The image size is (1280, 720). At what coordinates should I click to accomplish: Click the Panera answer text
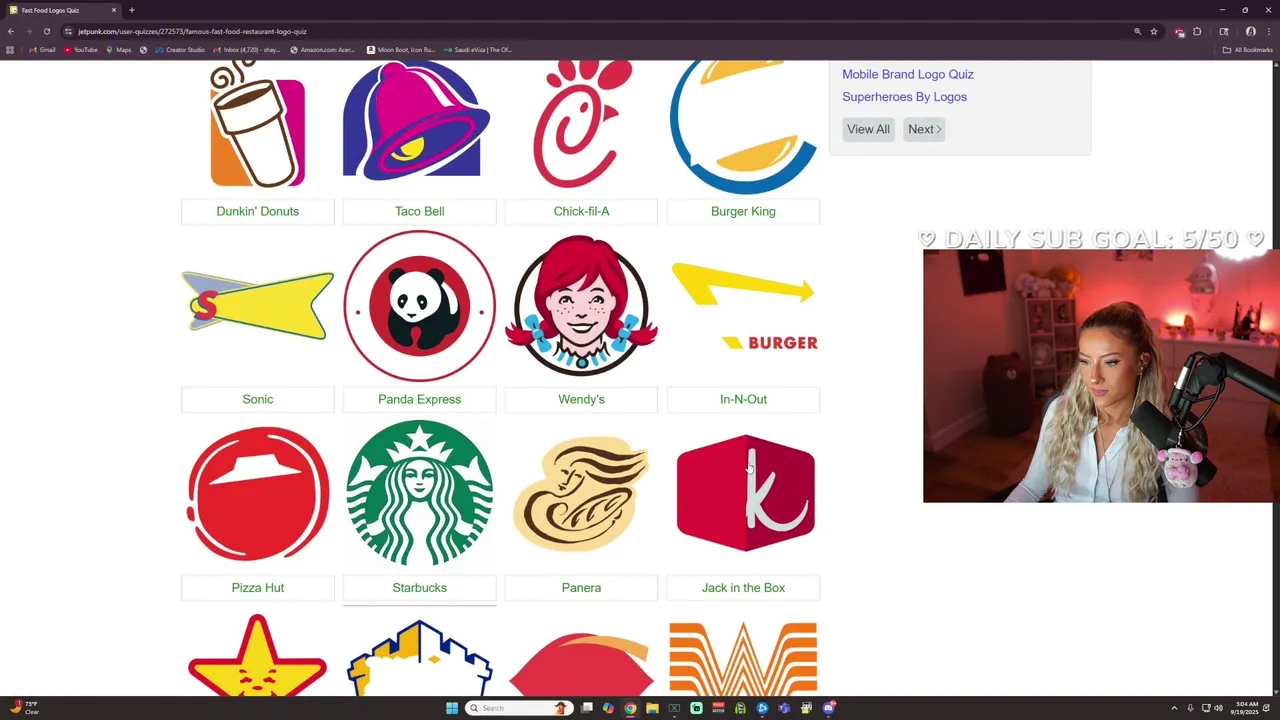(x=581, y=588)
